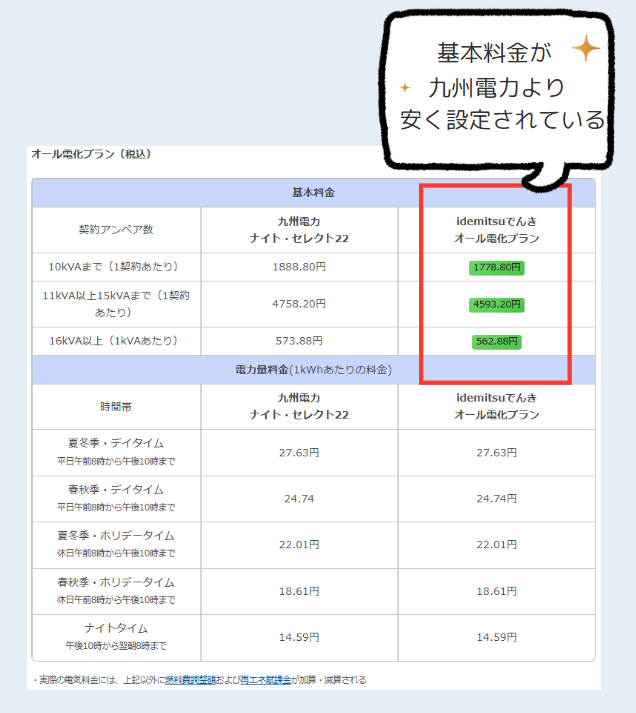Select 22.01円 in the idemitsuでんき column
636x713 pixels.
pyautogui.click(x=496, y=545)
